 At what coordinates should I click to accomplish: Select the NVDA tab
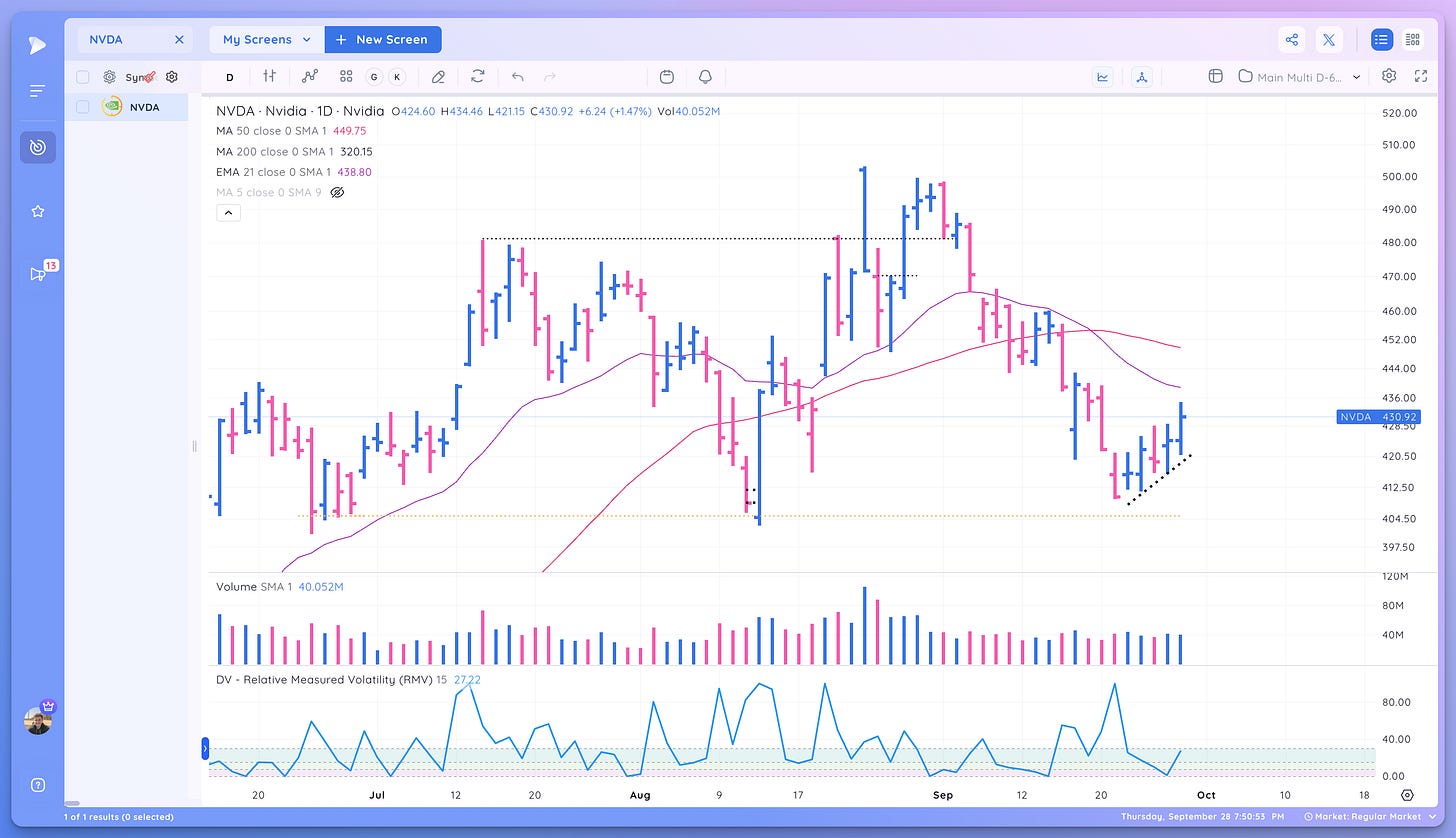[133, 40]
